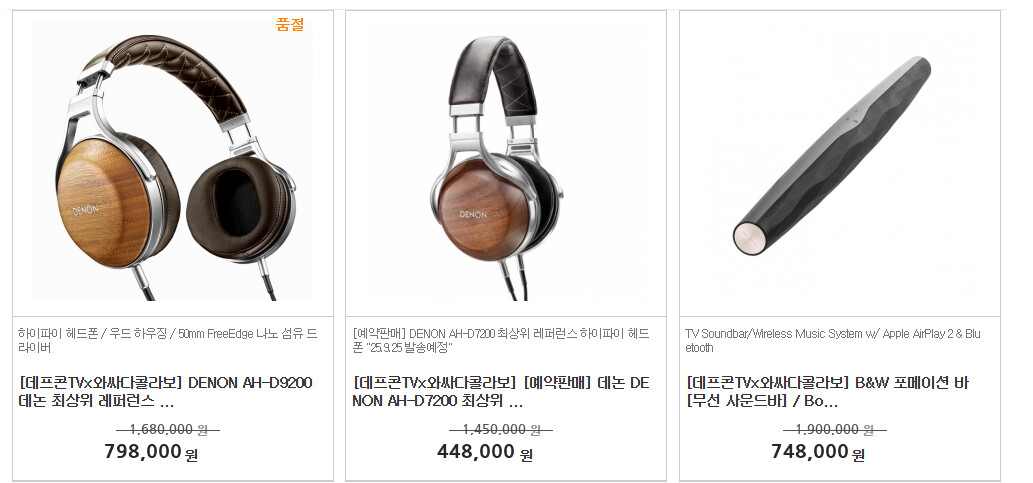Click the AH-D7200 25.9.25 발송예정 description
Viewport: 1033px width, 483px height.
501,340
